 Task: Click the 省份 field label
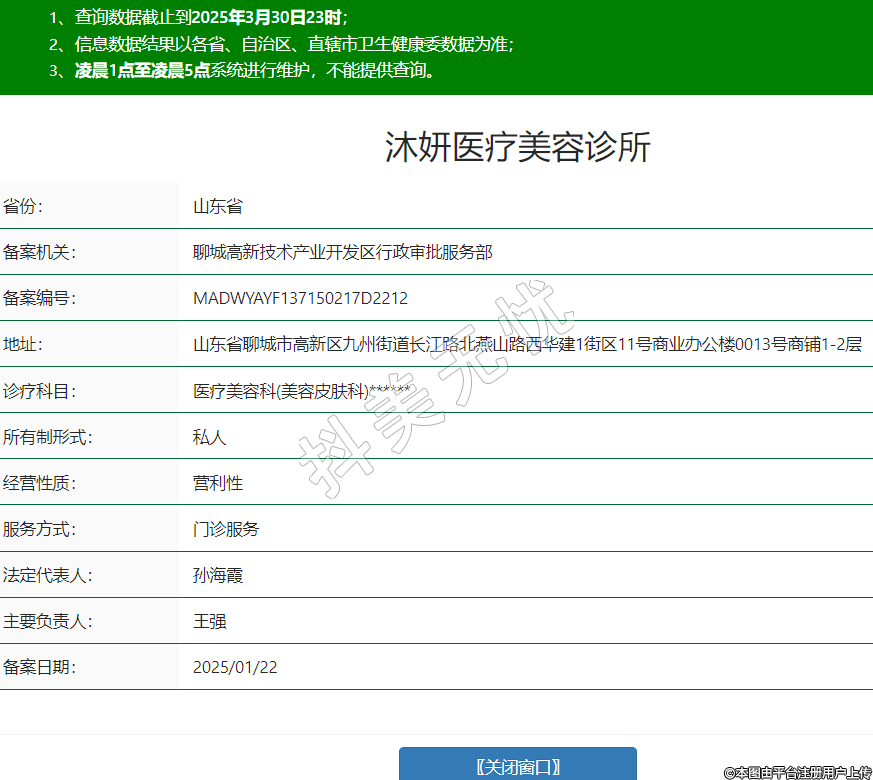point(23,207)
